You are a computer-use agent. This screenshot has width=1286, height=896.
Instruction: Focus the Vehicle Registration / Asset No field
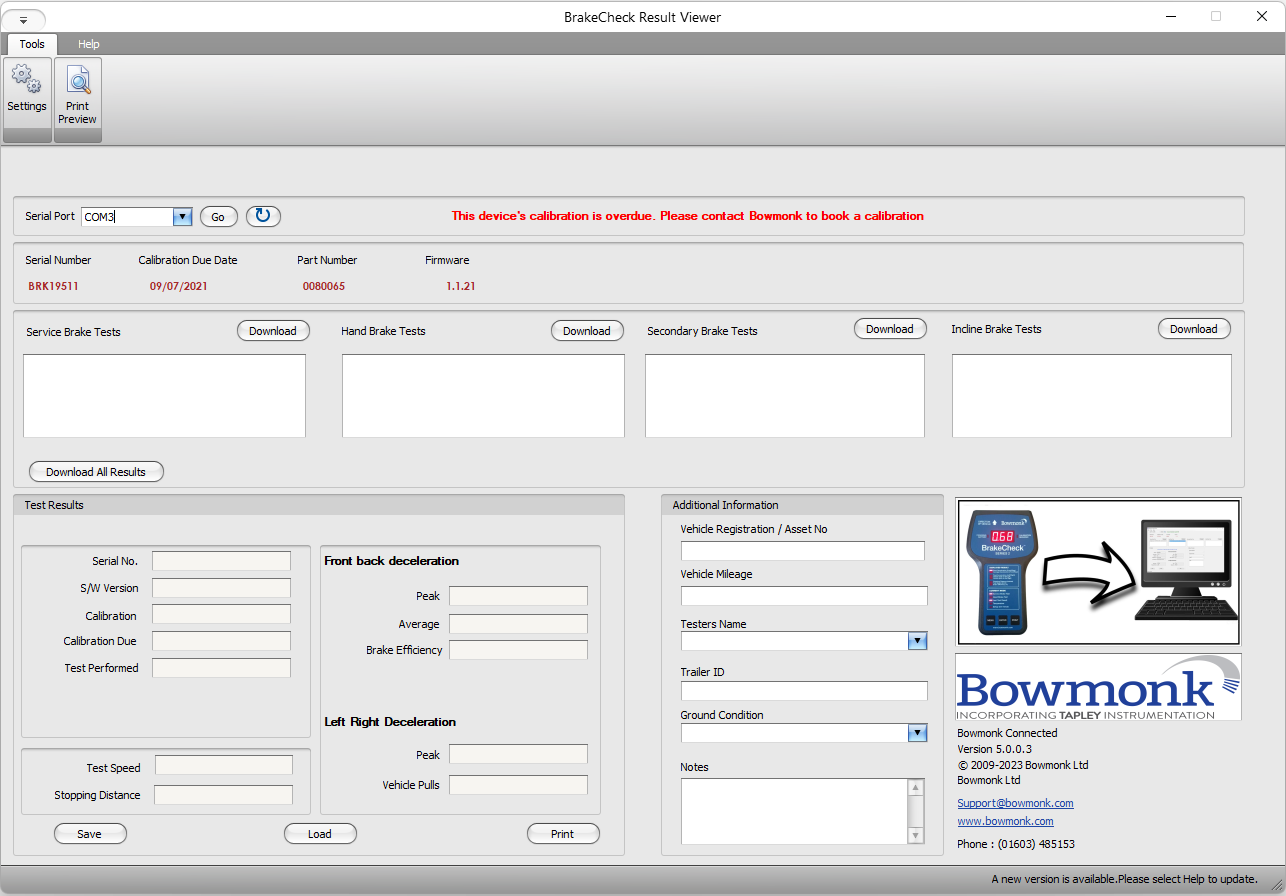coord(803,551)
